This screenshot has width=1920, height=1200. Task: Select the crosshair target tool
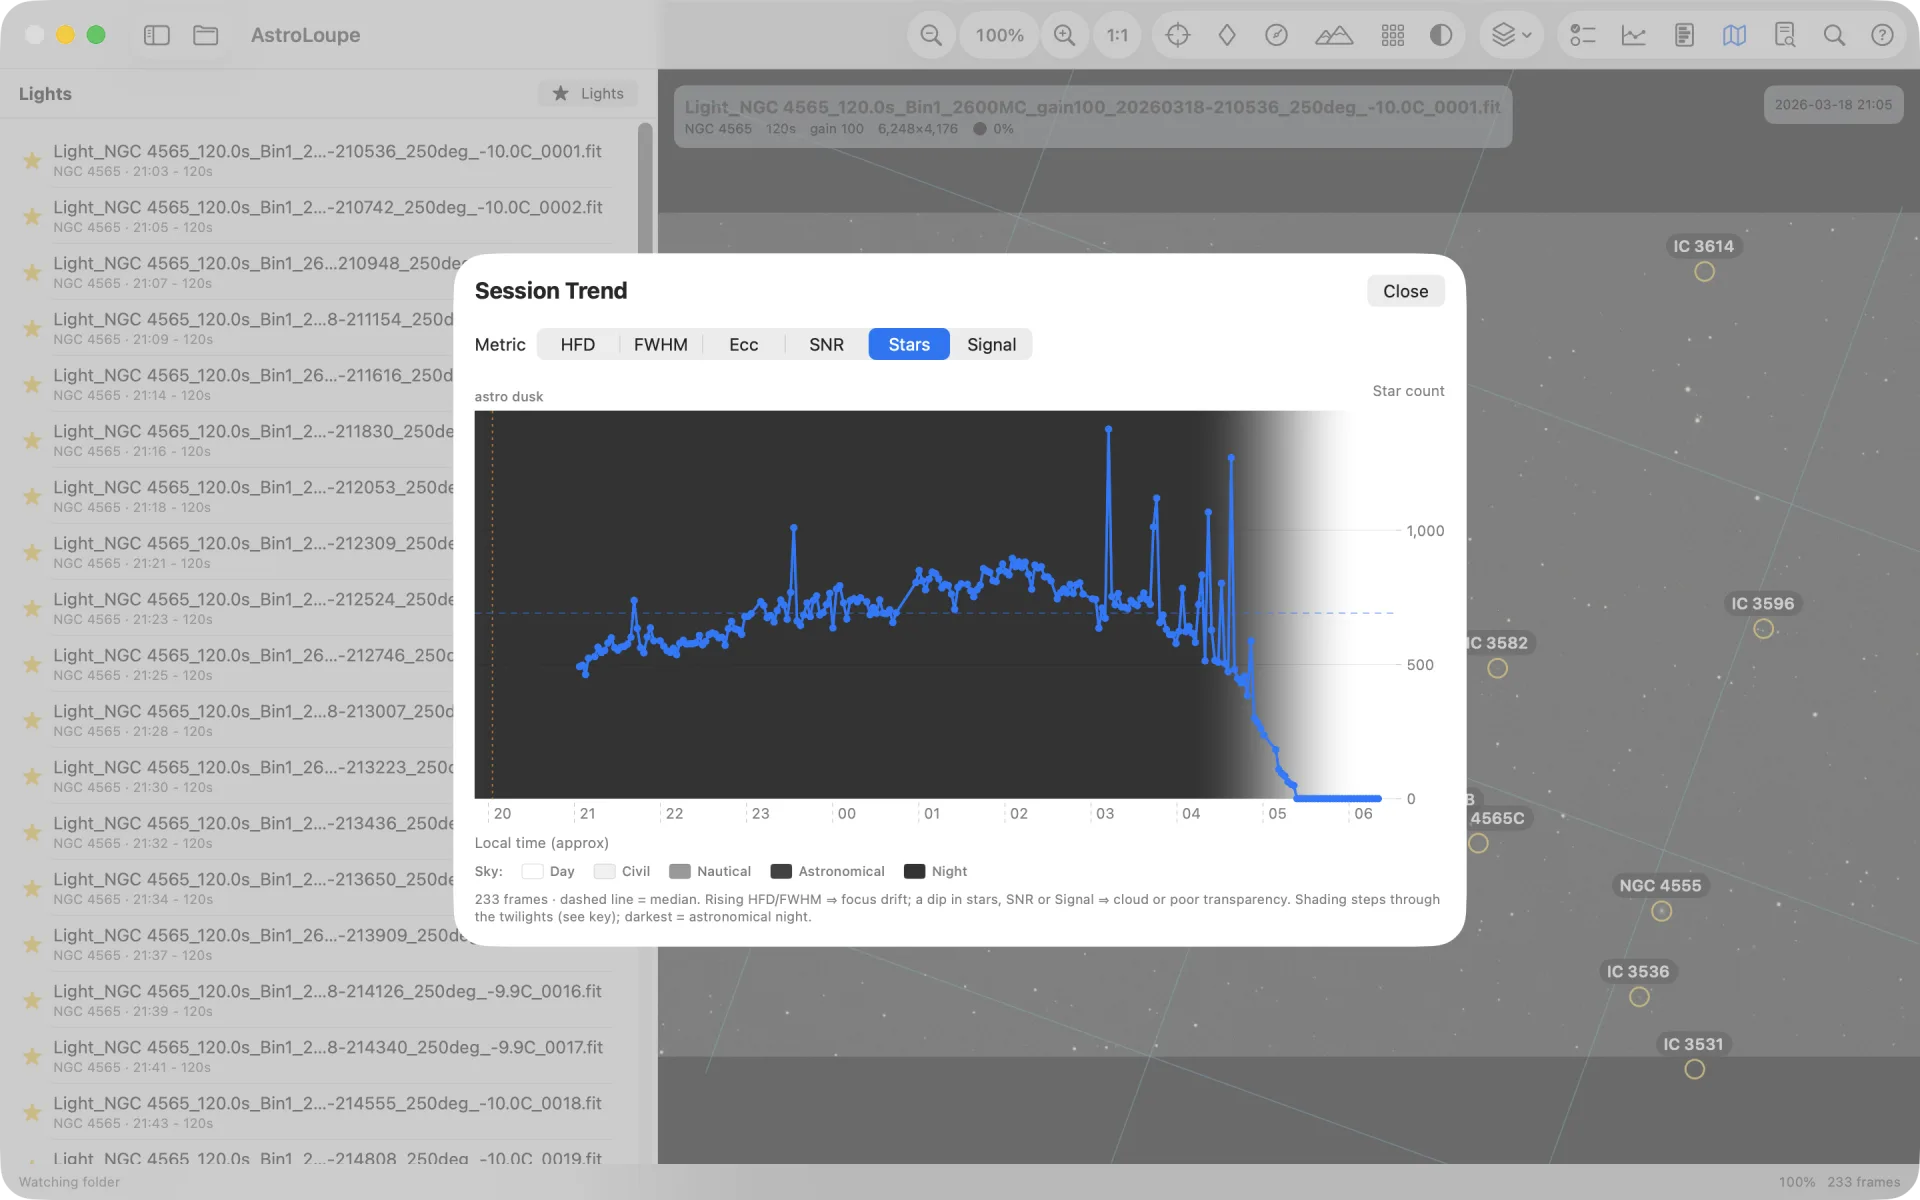coord(1178,35)
